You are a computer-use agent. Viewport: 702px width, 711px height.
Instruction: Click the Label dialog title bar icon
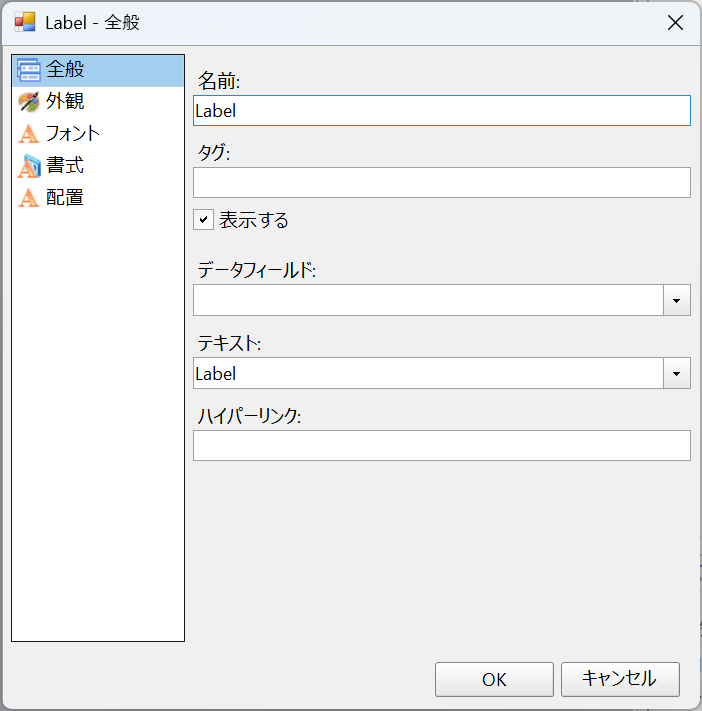[x=24, y=22]
